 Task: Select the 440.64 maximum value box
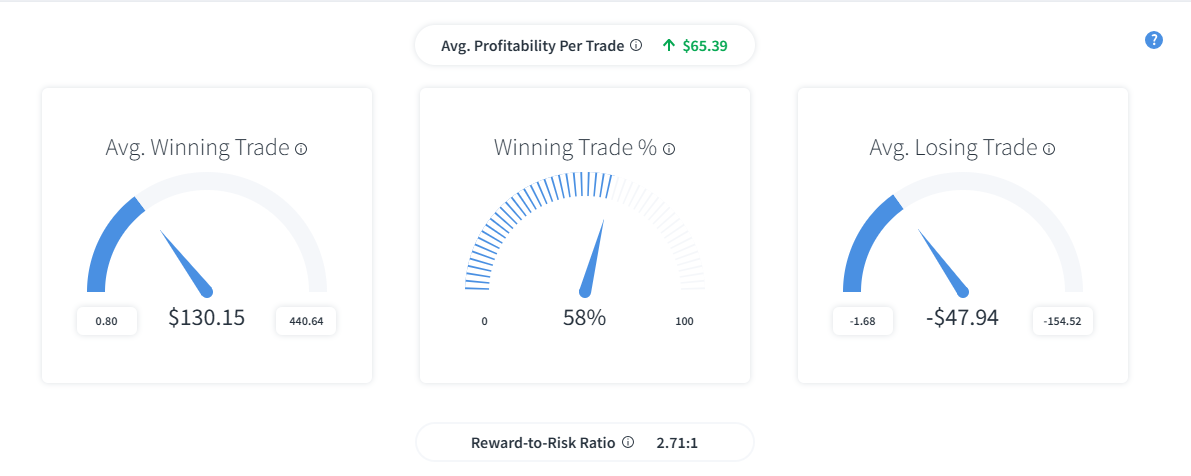click(306, 321)
